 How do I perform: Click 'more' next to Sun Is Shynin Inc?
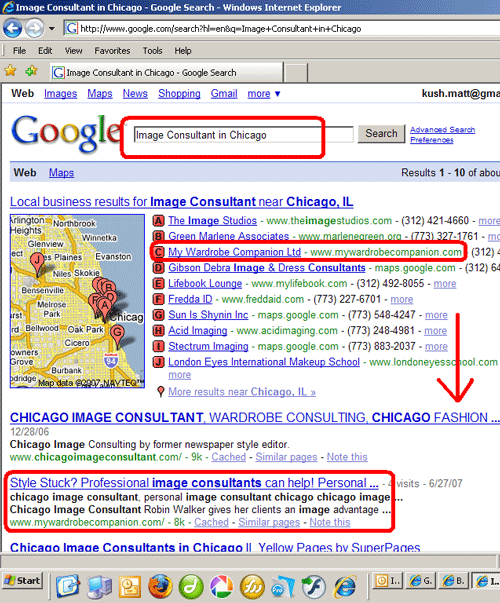click(x=436, y=315)
